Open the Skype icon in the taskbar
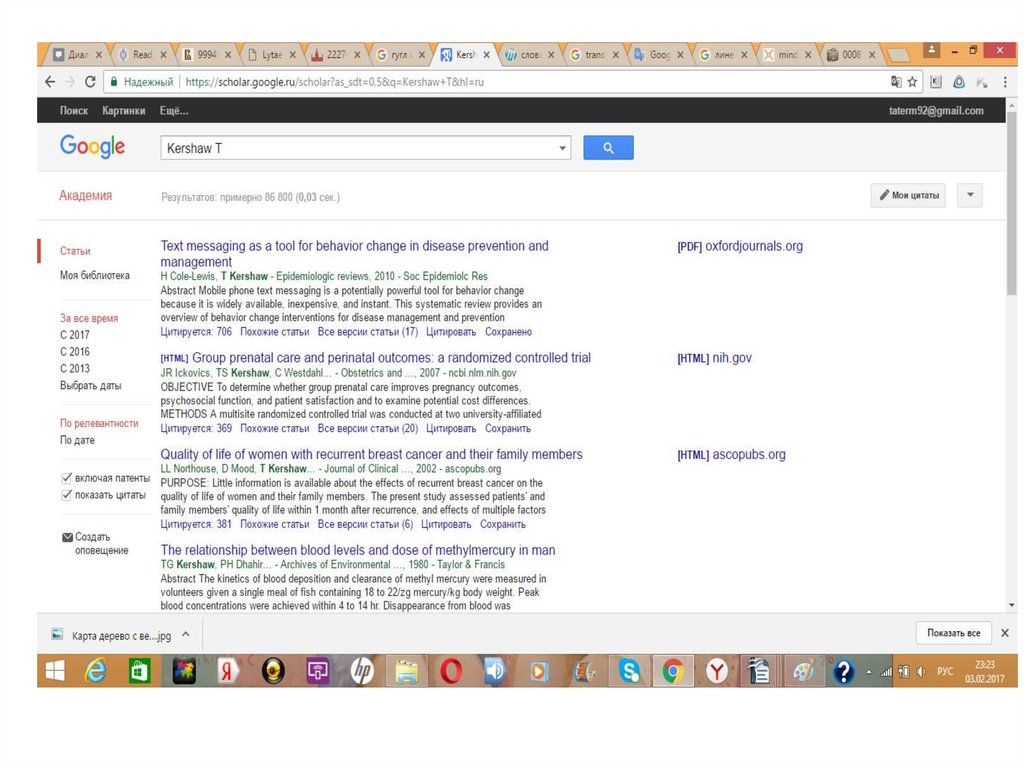The width and height of the screenshot is (1024, 767). [629, 672]
